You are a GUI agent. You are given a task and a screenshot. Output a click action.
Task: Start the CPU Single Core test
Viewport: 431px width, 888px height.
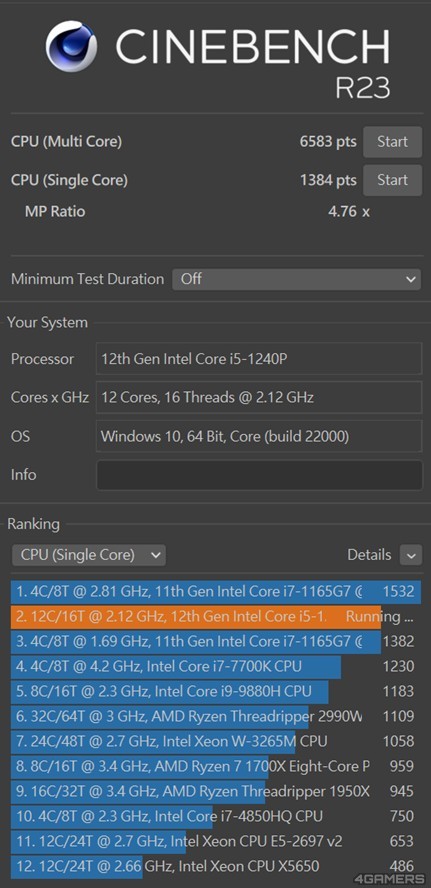click(392, 180)
